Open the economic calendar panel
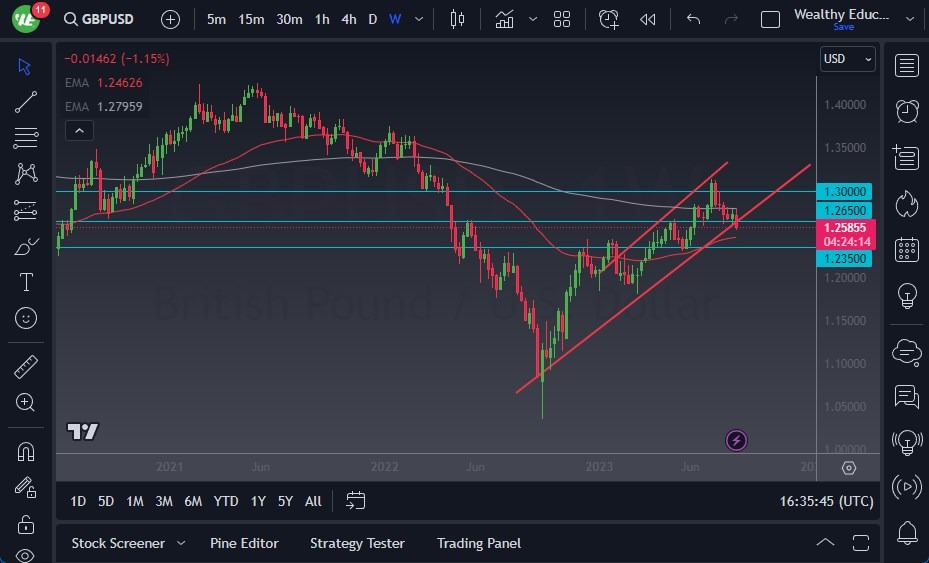This screenshot has width=929, height=563. pyautogui.click(x=907, y=249)
